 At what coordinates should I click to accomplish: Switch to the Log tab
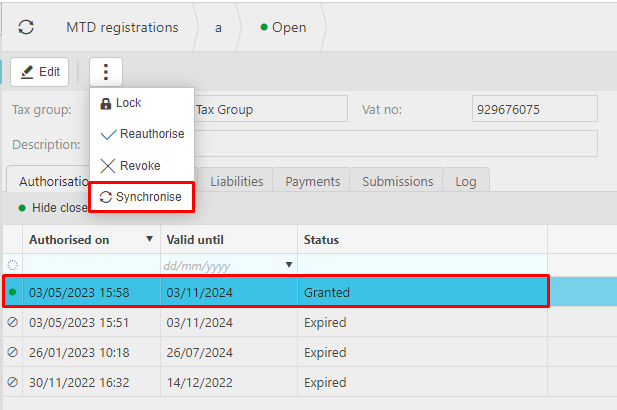[x=466, y=181]
